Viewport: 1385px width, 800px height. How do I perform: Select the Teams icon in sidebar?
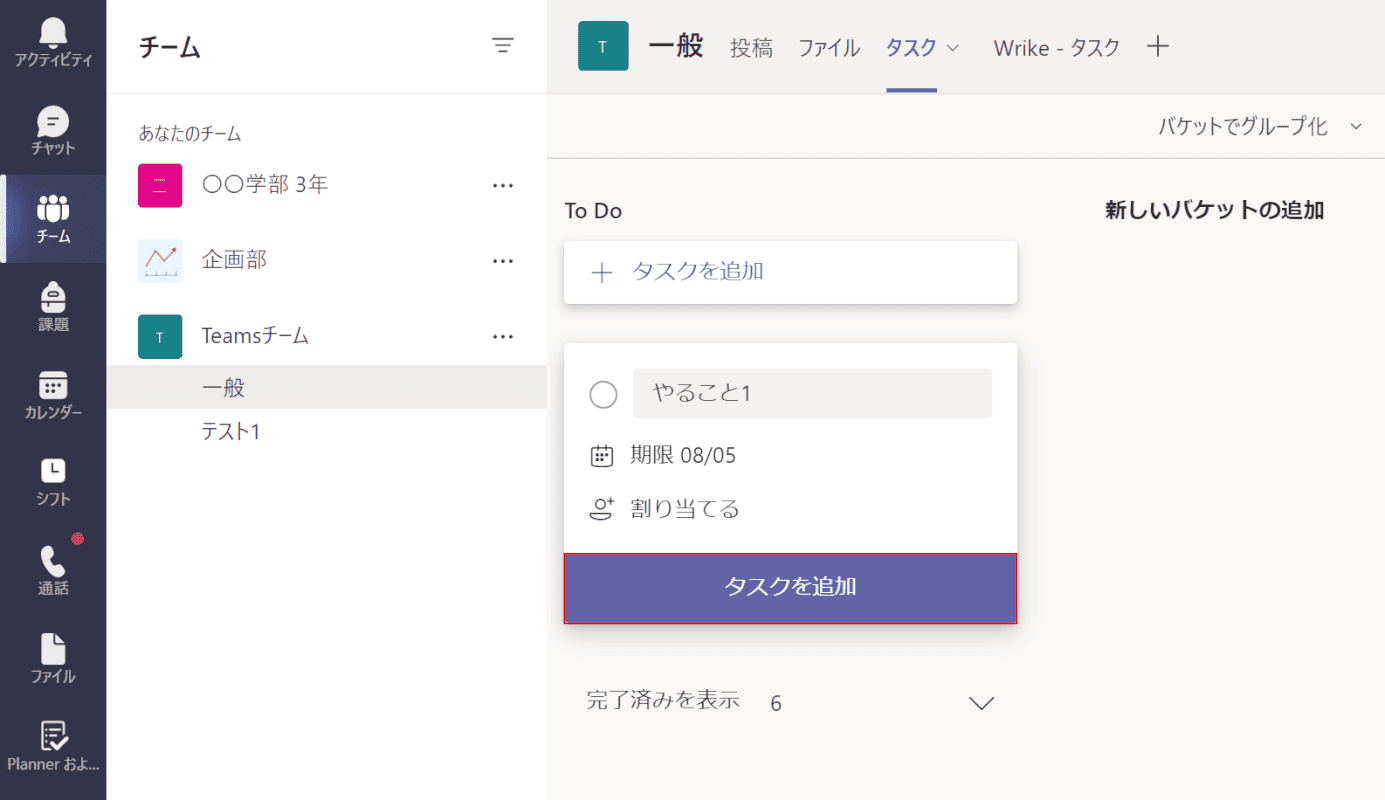pos(53,209)
